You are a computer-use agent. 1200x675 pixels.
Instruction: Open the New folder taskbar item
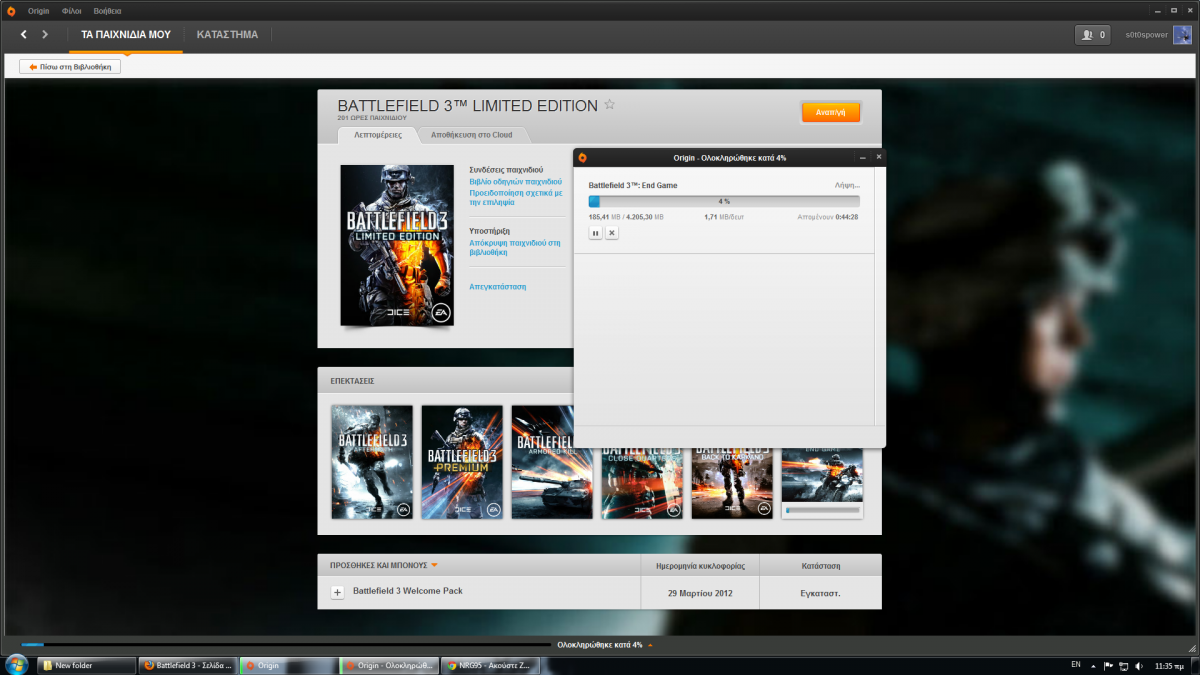click(x=85, y=665)
